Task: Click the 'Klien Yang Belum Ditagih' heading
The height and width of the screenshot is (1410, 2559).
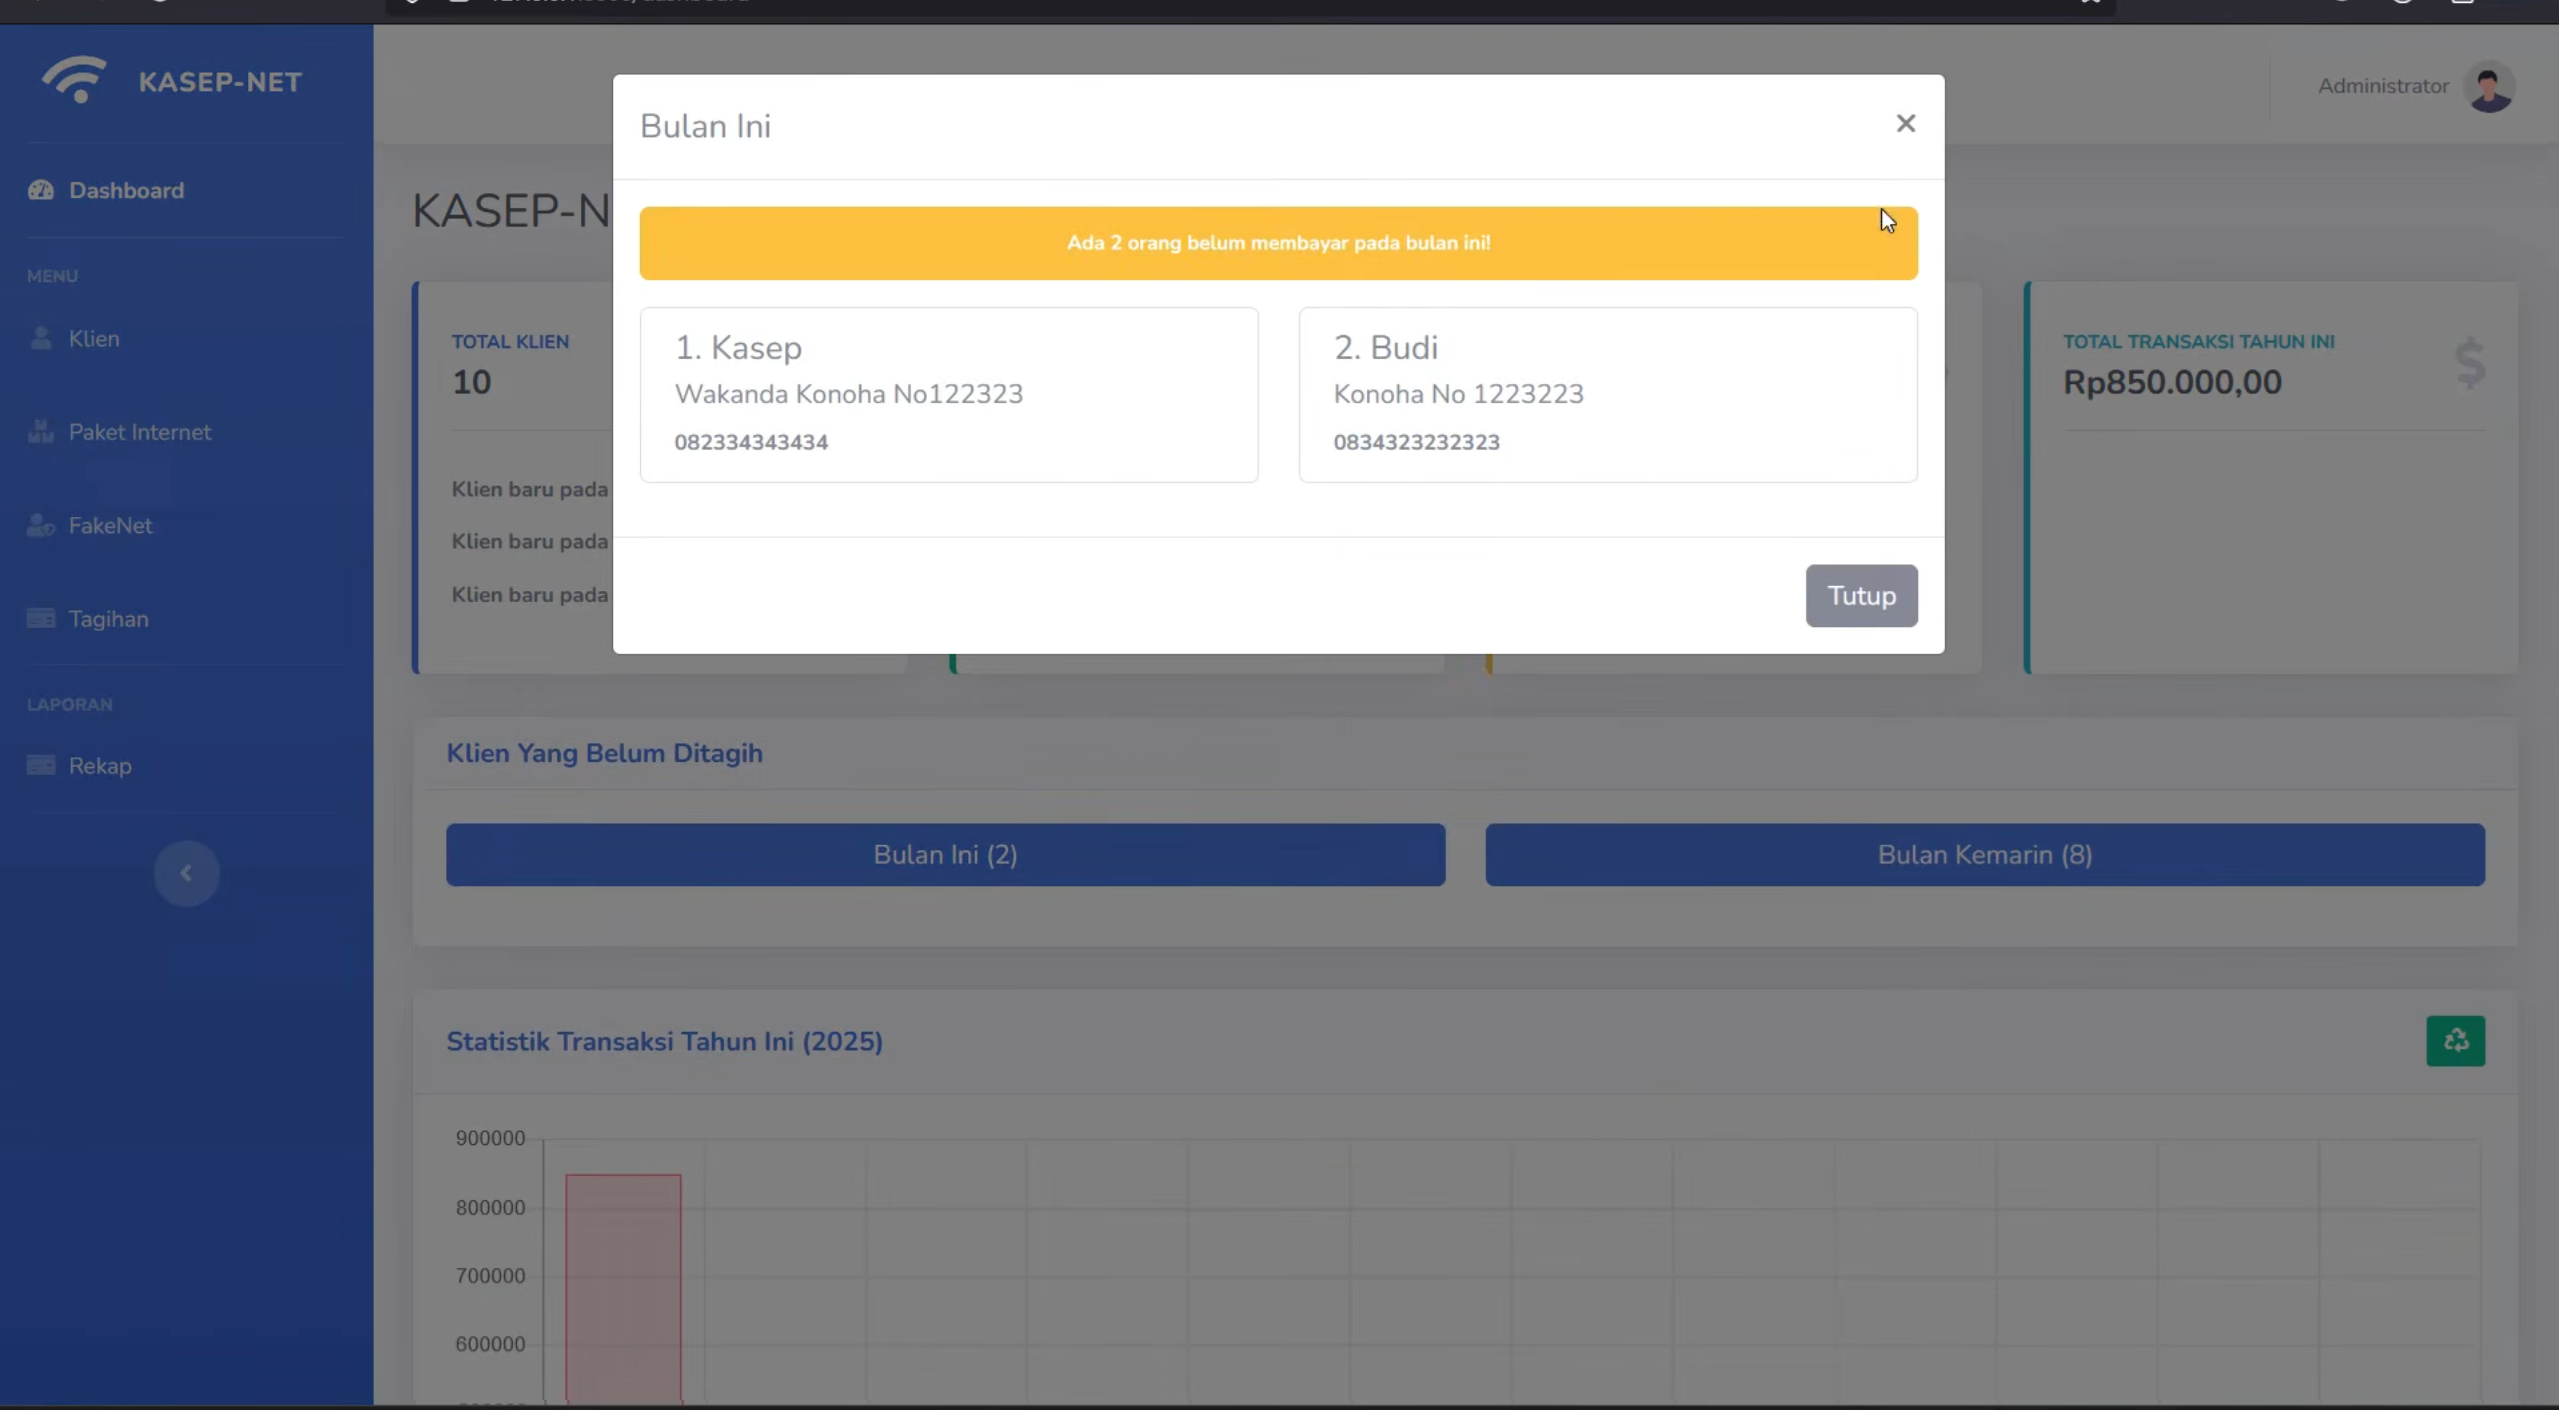Action: point(604,753)
